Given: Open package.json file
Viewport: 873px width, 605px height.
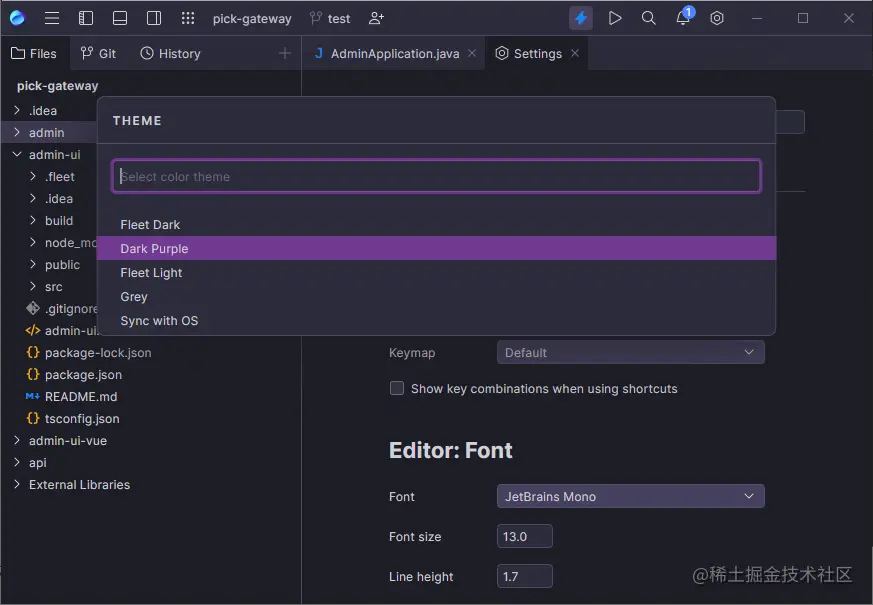Looking at the screenshot, I should pyautogui.click(x=74, y=375).
